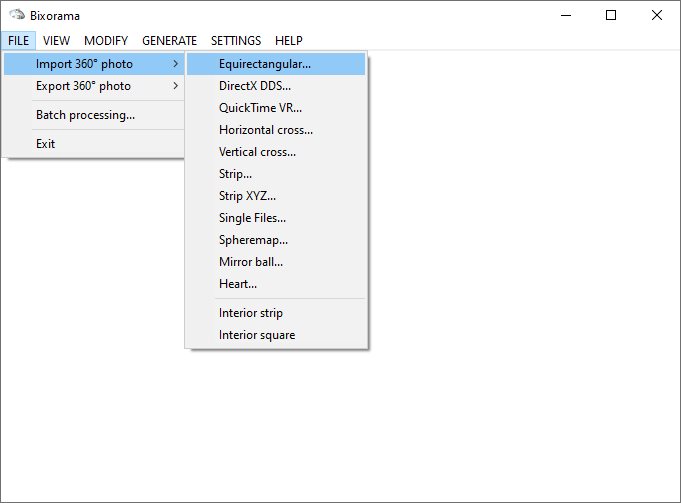Select Strip XYZ import format
Image resolution: width=681 pixels, height=503 pixels.
click(x=247, y=196)
